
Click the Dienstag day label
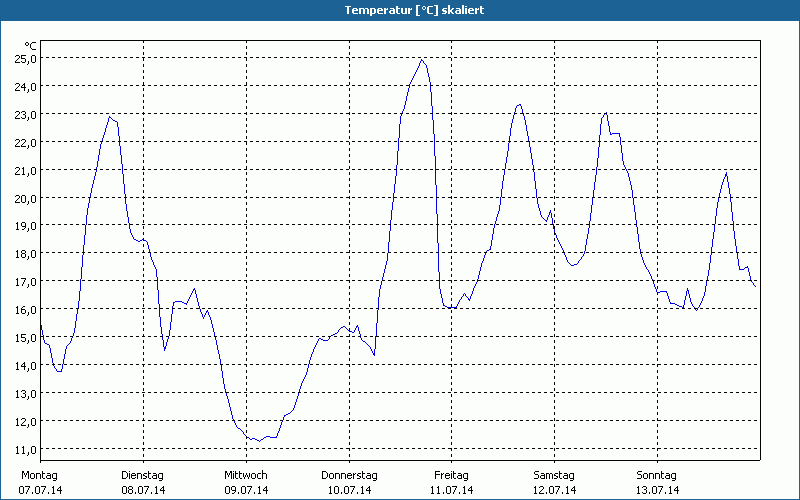pos(142,476)
